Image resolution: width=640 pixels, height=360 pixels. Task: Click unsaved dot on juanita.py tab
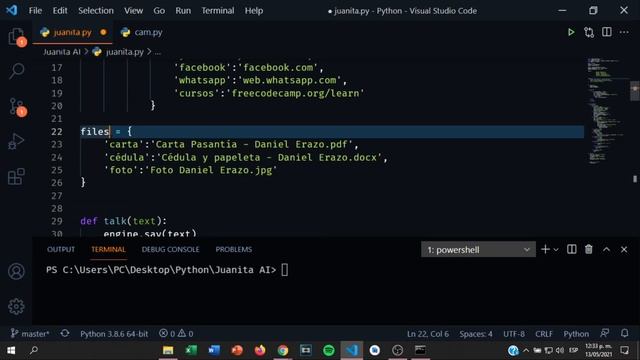pyautogui.click(x=103, y=32)
